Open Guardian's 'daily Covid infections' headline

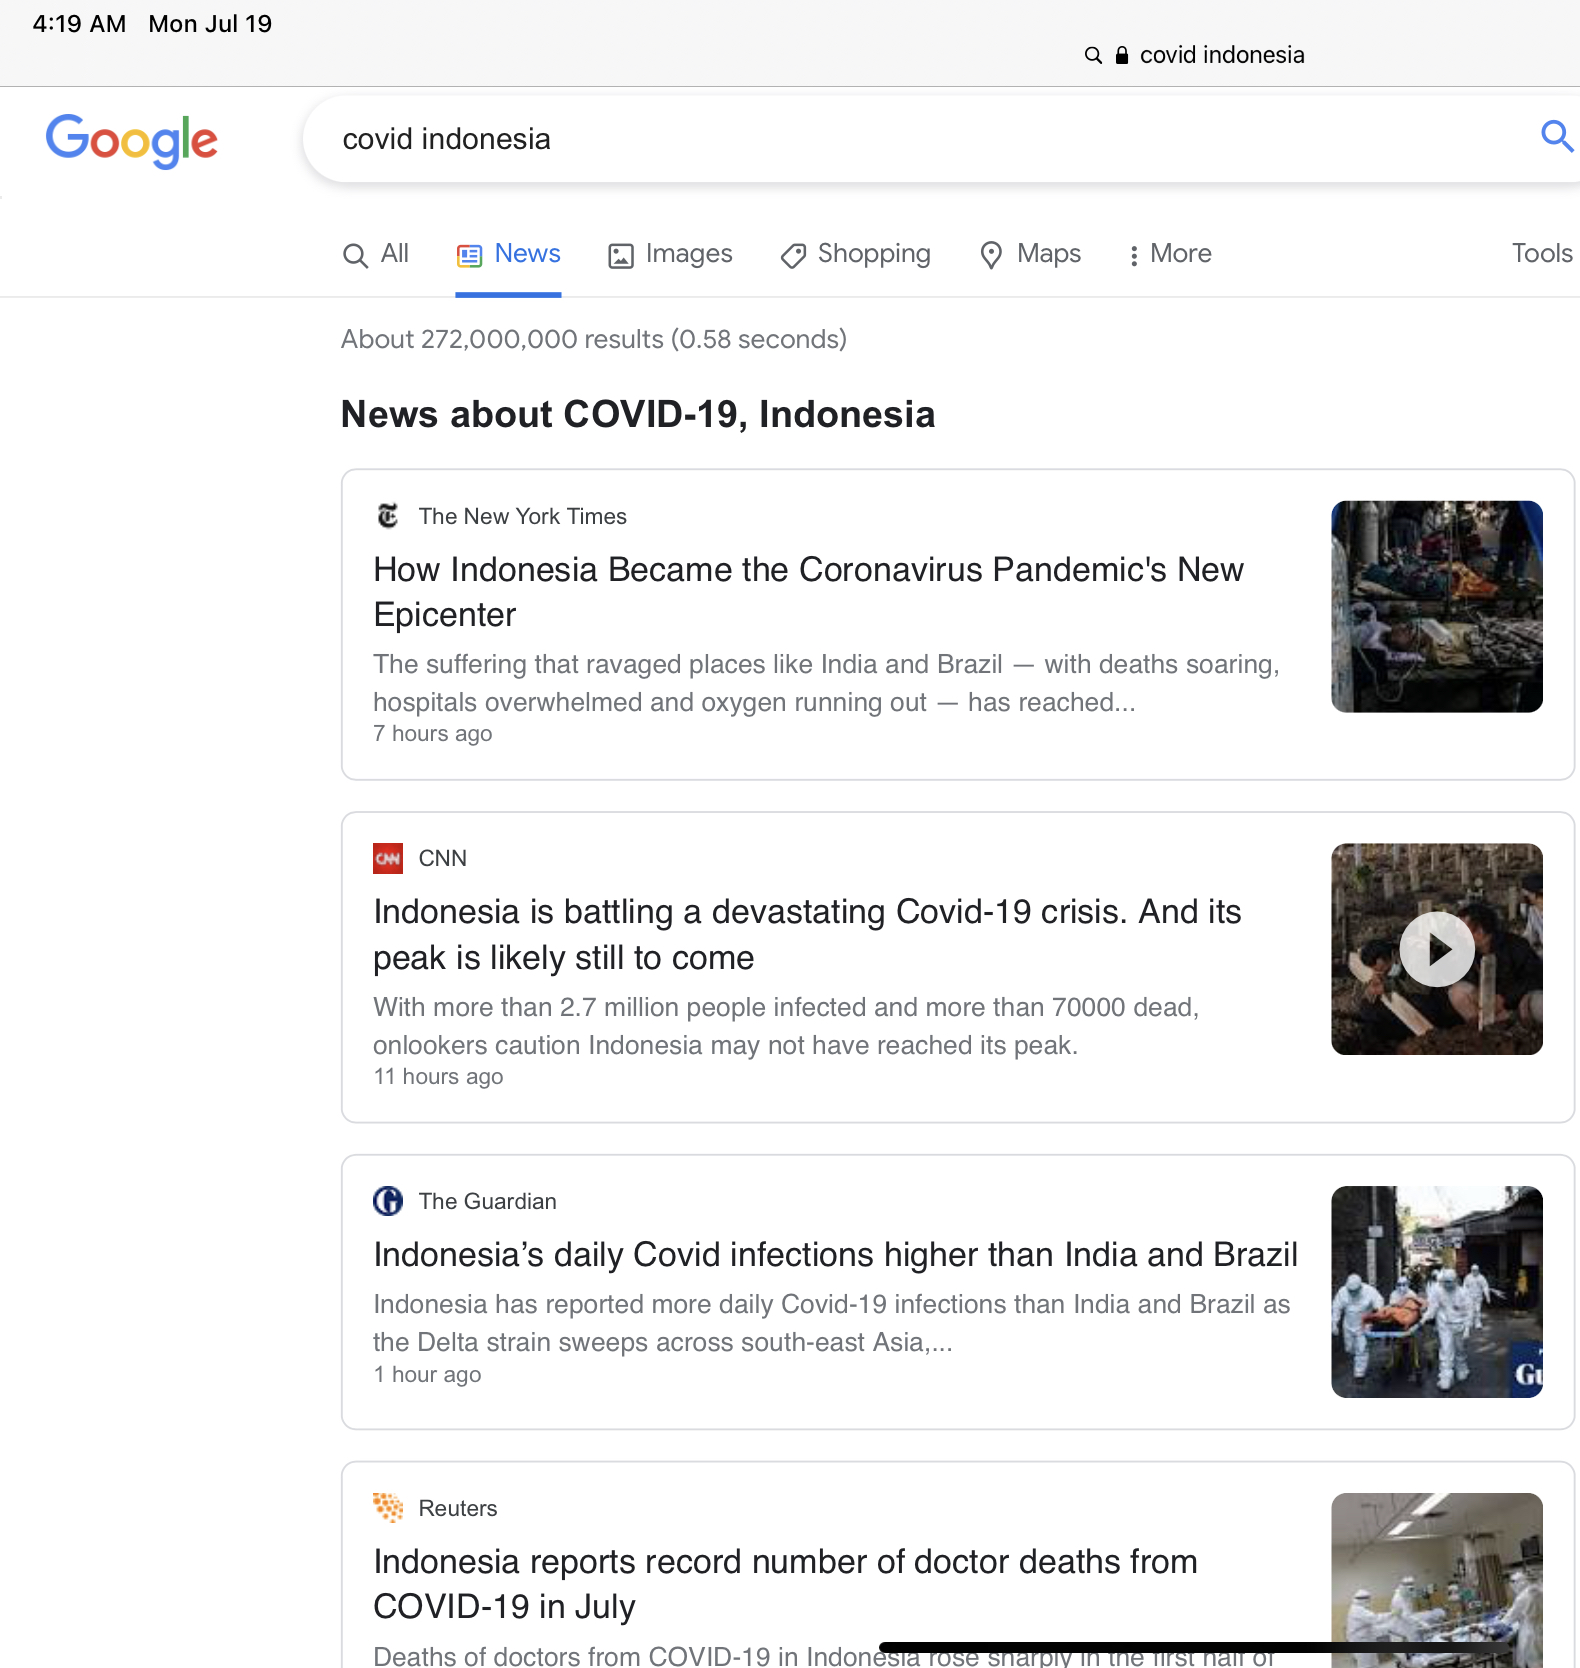(x=835, y=1254)
